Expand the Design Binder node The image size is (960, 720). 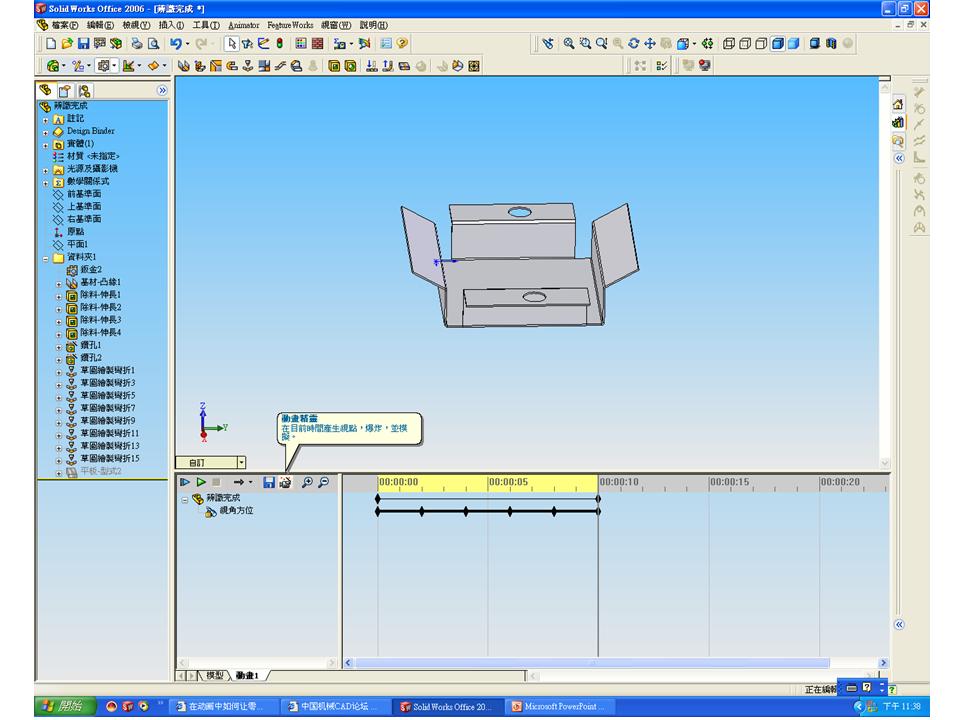click(x=46, y=132)
